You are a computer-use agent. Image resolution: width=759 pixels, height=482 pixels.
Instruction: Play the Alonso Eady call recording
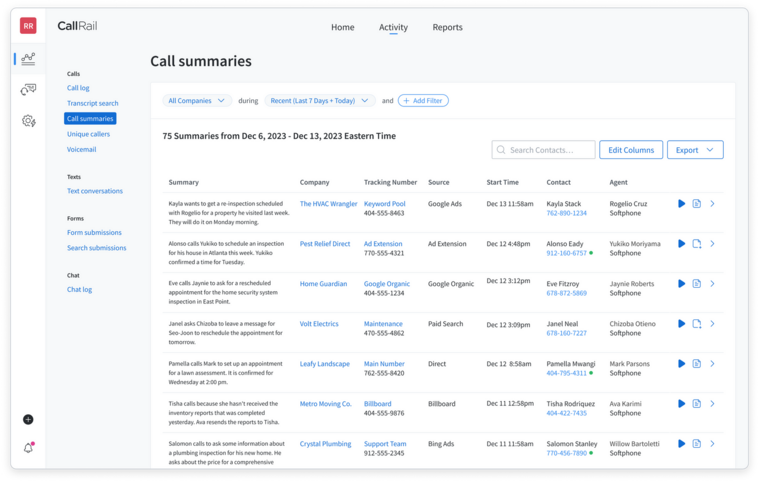(682, 244)
